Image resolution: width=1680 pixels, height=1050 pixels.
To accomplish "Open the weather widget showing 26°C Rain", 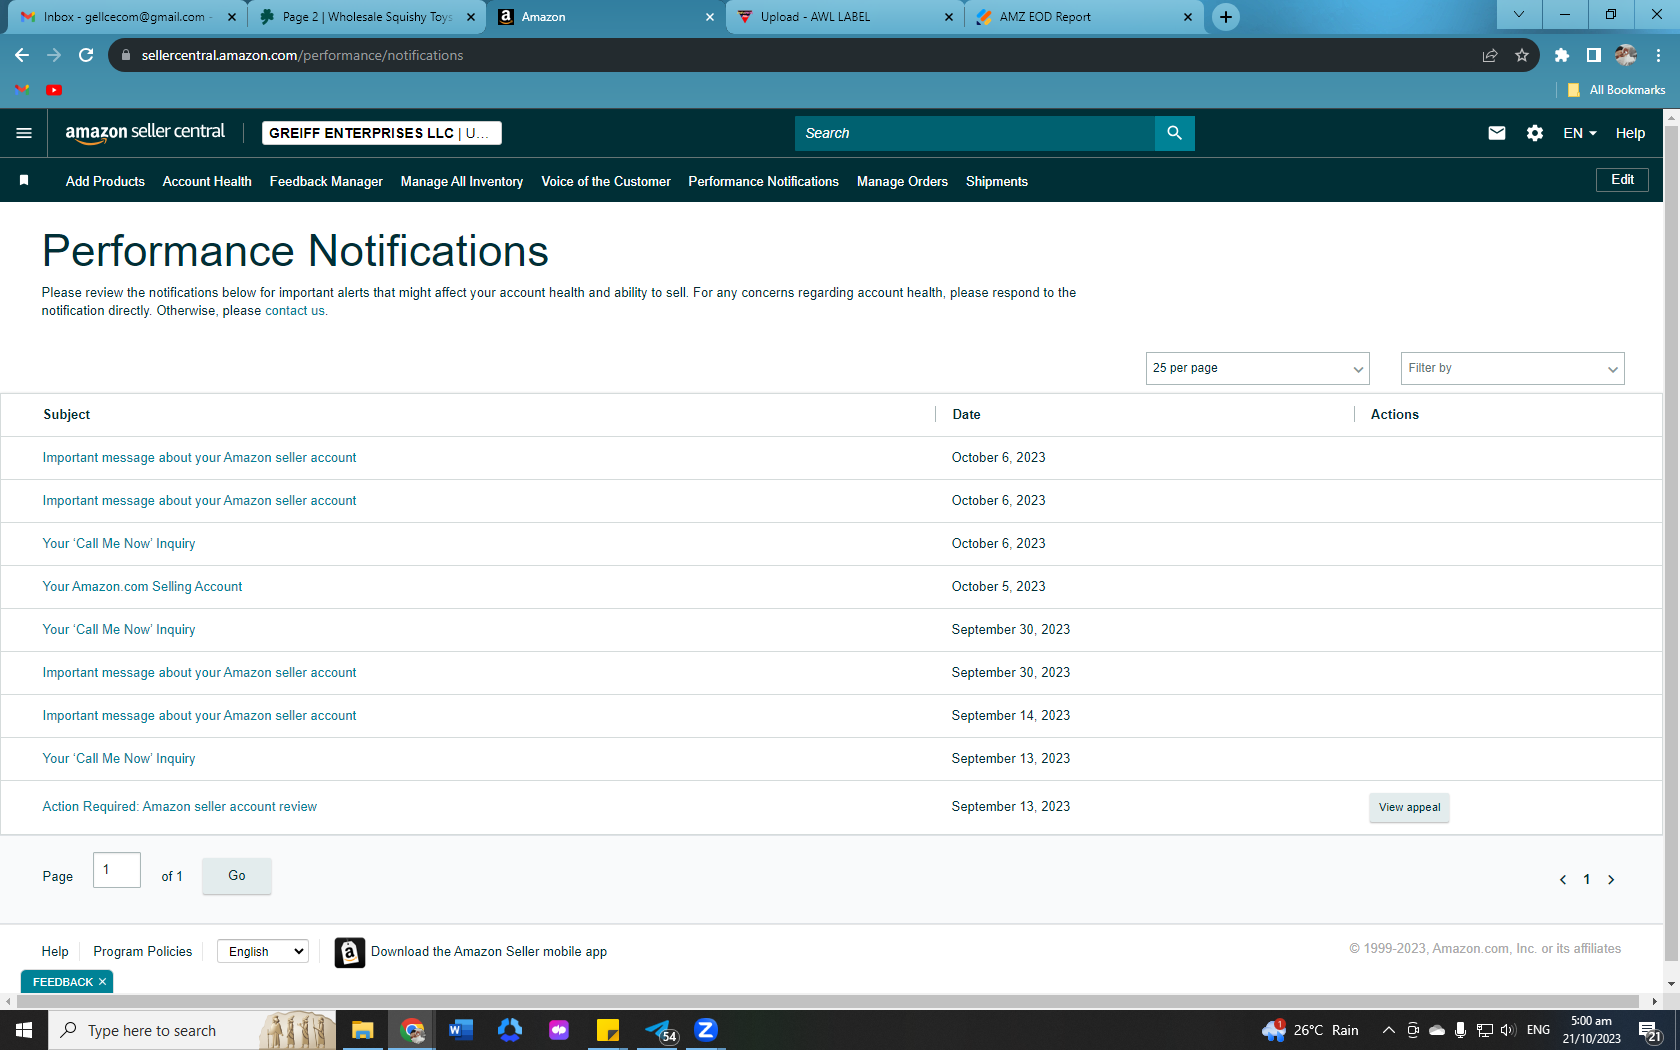I will coord(1310,1030).
